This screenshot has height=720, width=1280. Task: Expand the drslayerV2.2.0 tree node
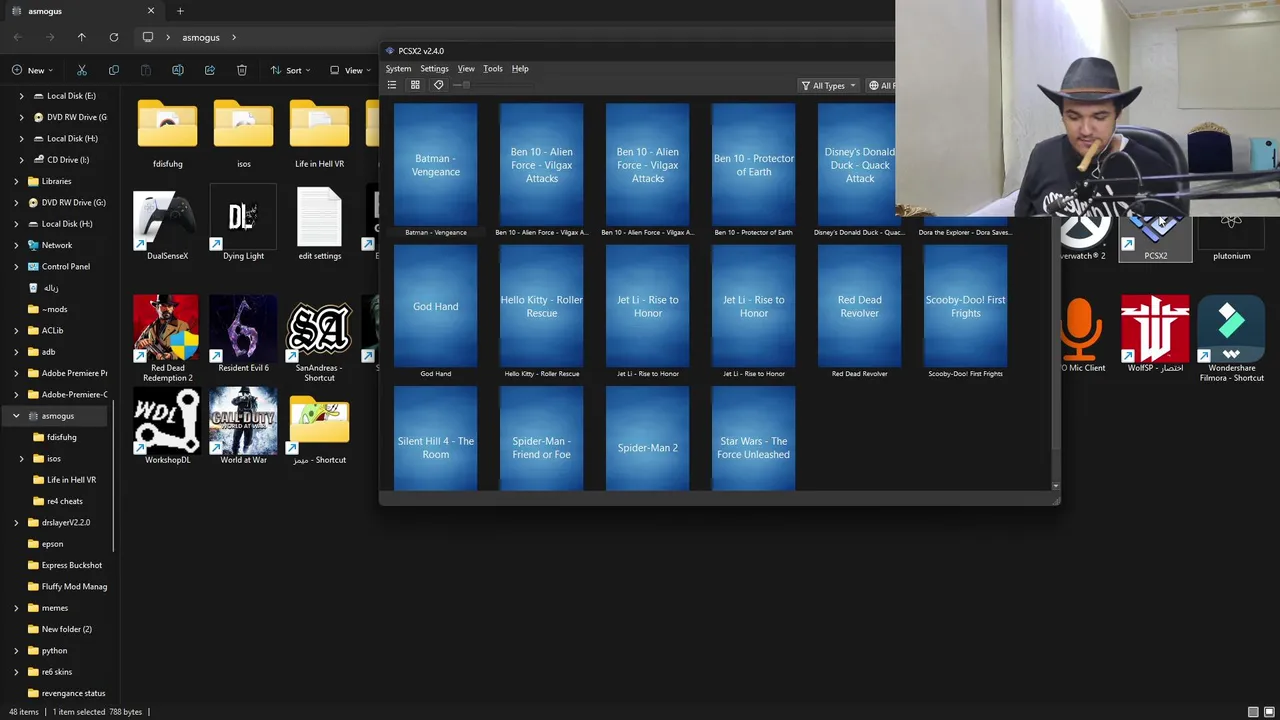click(16, 522)
